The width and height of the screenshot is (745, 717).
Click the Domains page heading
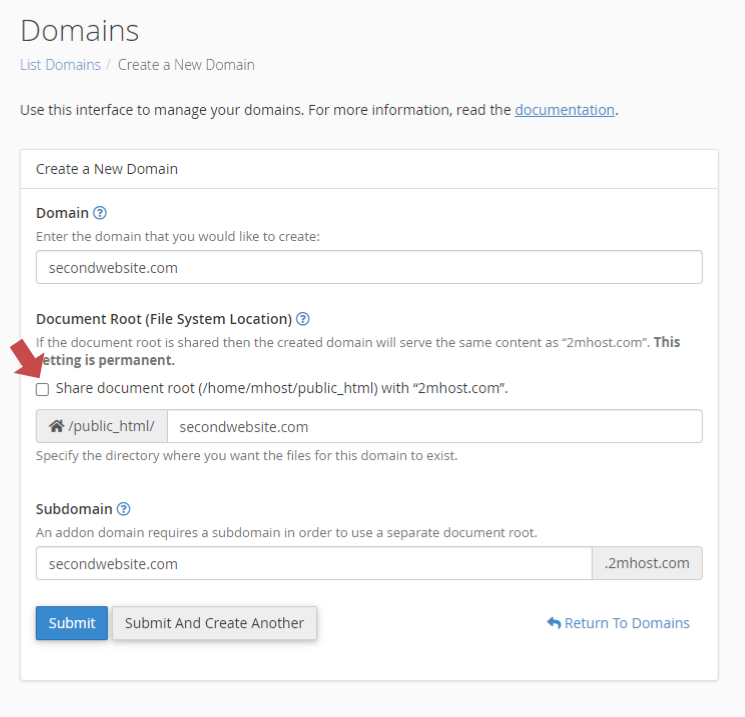click(80, 31)
